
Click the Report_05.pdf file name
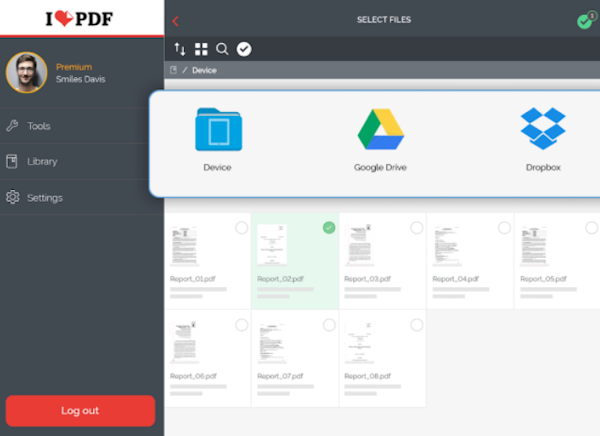pyautogui.click(x=543, y=279)
